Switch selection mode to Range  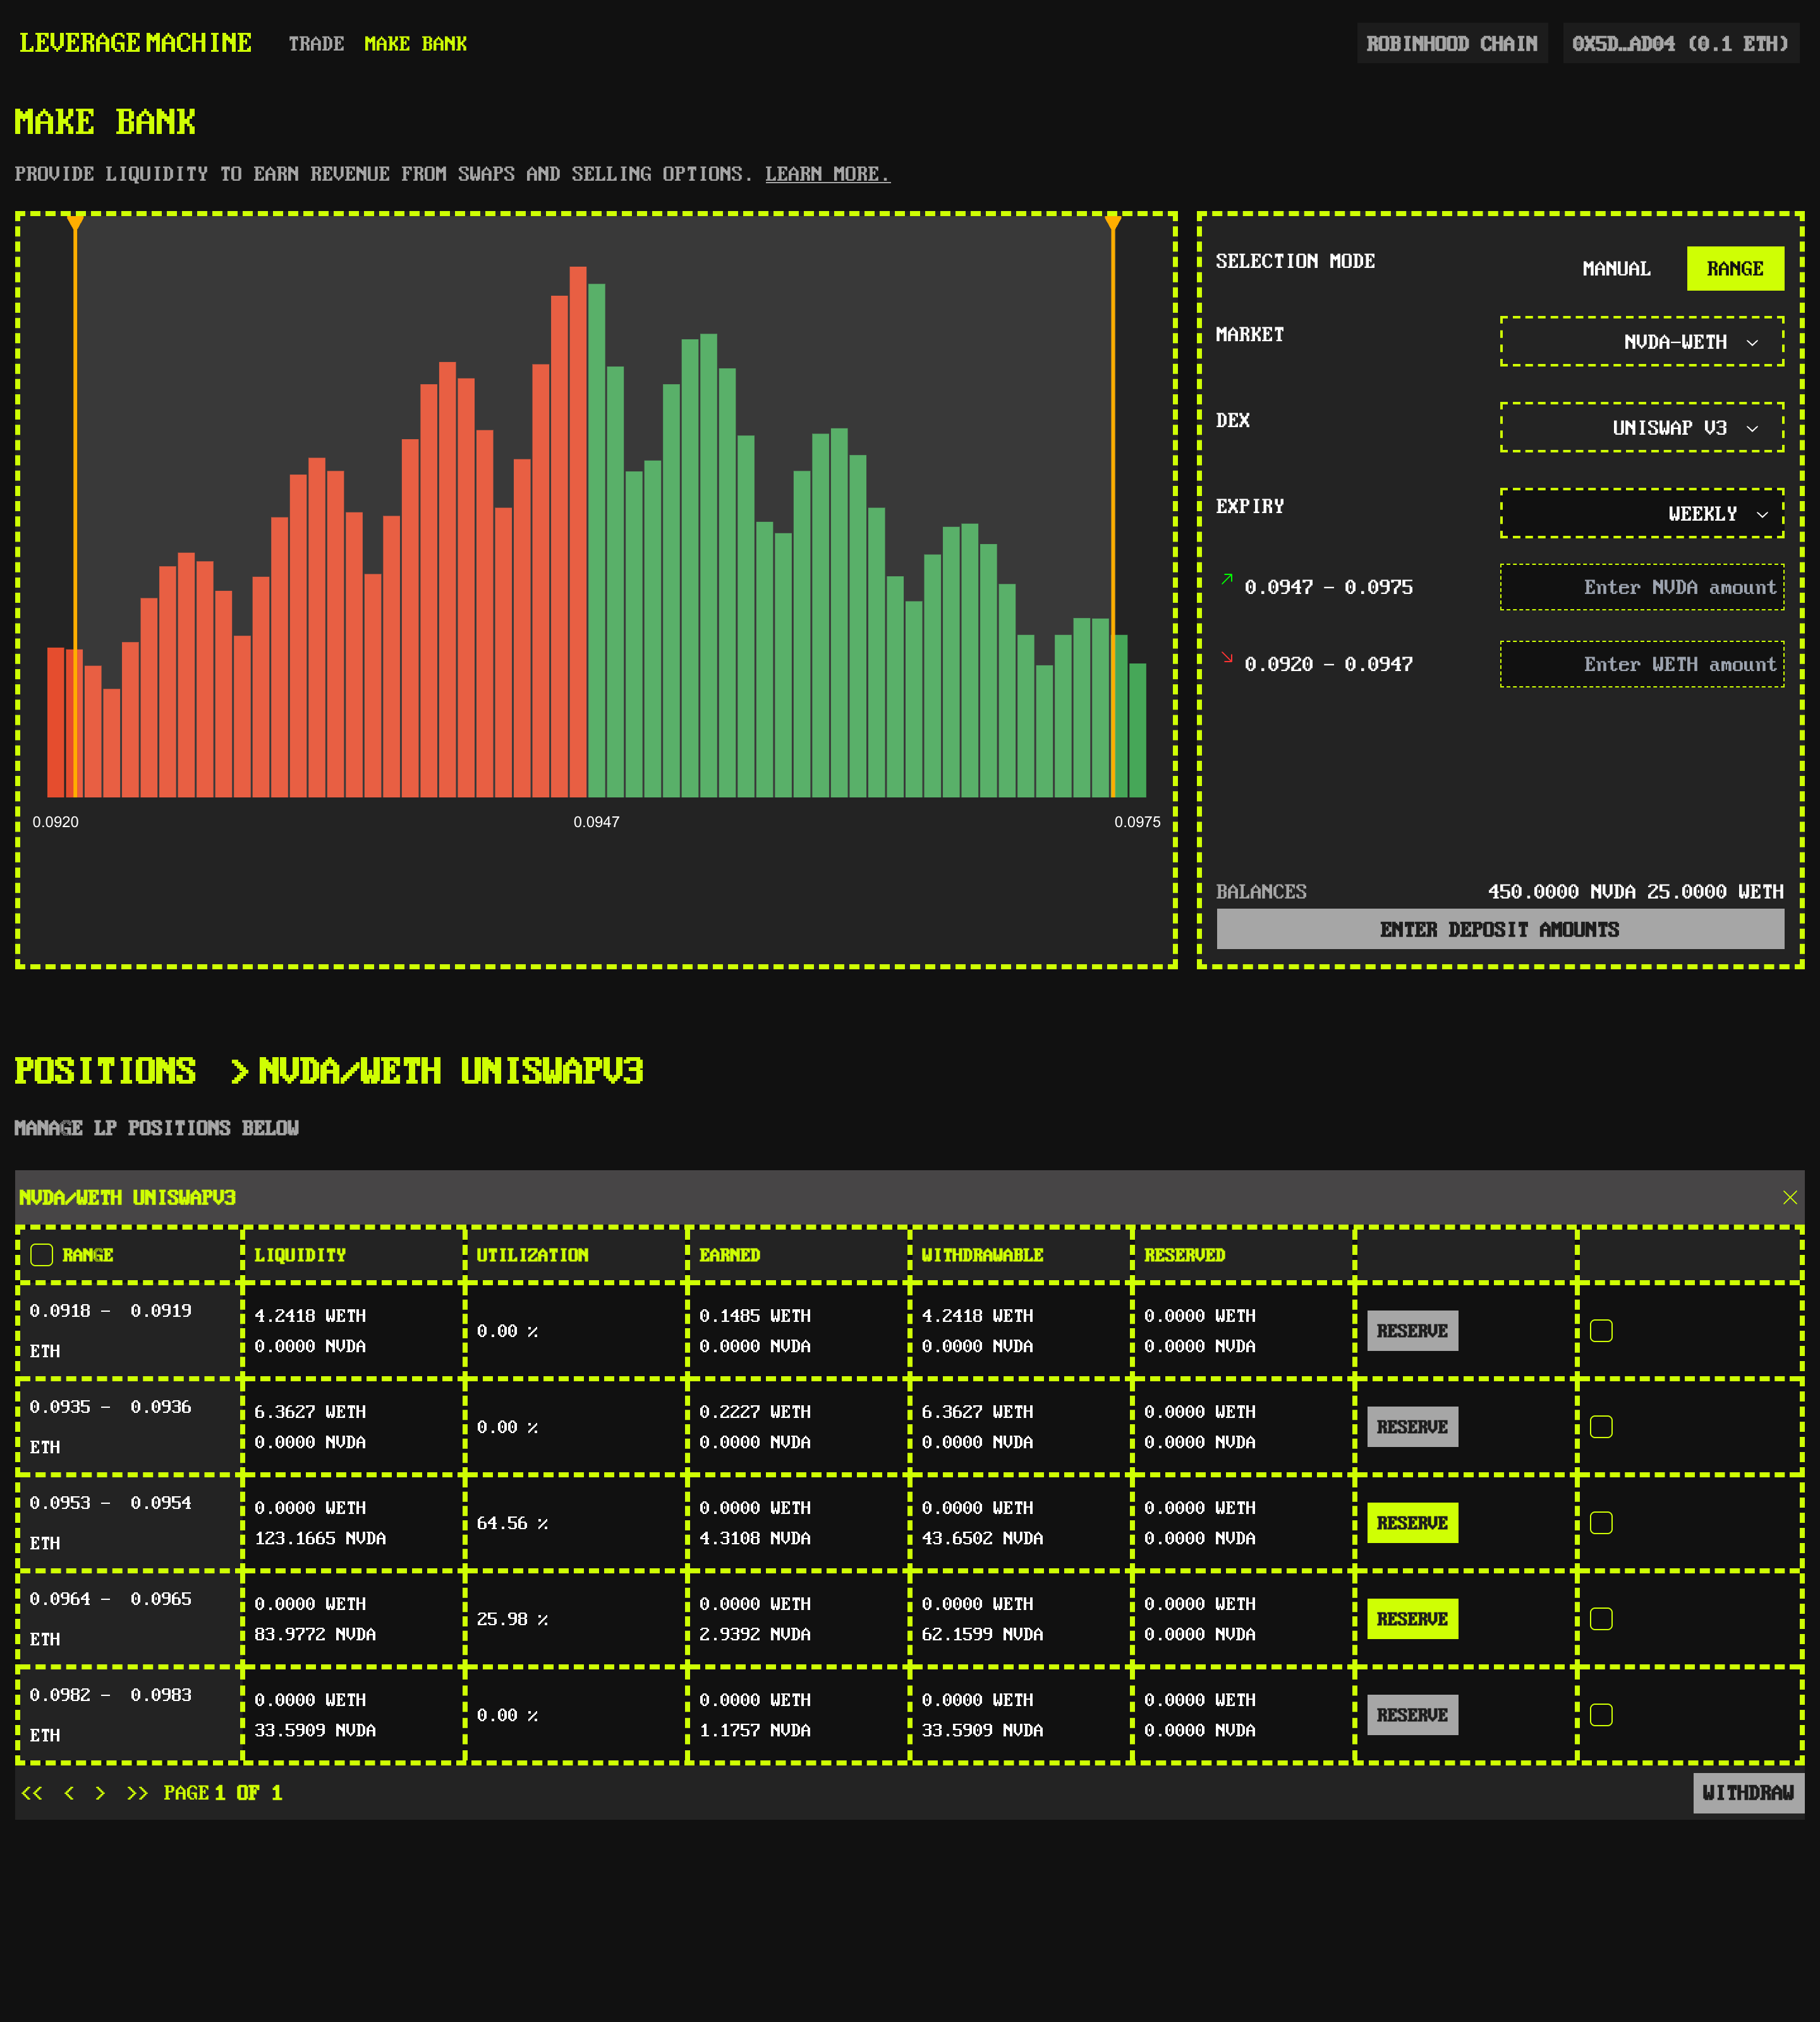point(1735,269)
